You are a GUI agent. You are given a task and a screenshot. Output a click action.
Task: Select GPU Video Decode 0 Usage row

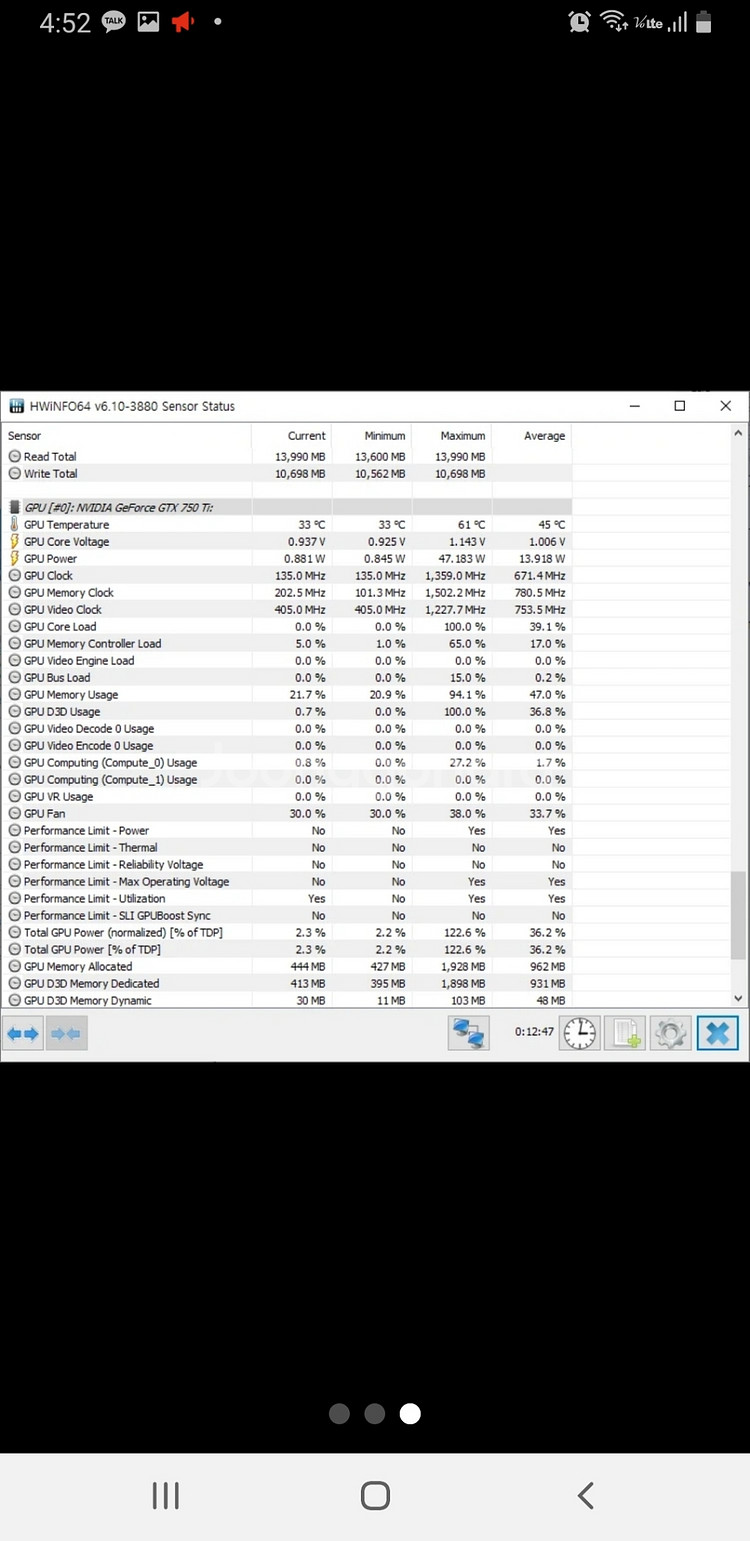(287, 728)
